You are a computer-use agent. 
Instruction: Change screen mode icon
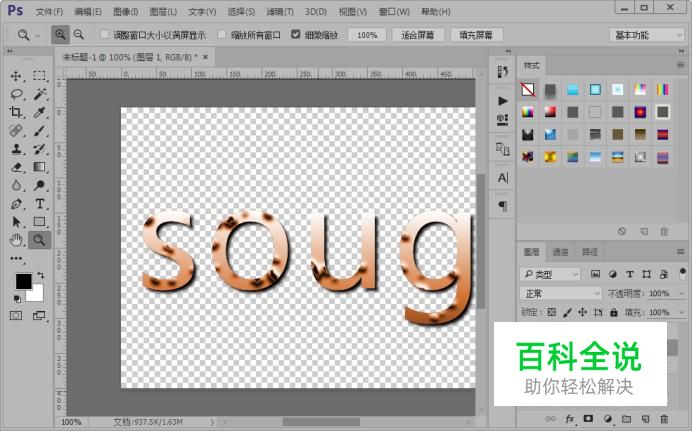point(39,316)
